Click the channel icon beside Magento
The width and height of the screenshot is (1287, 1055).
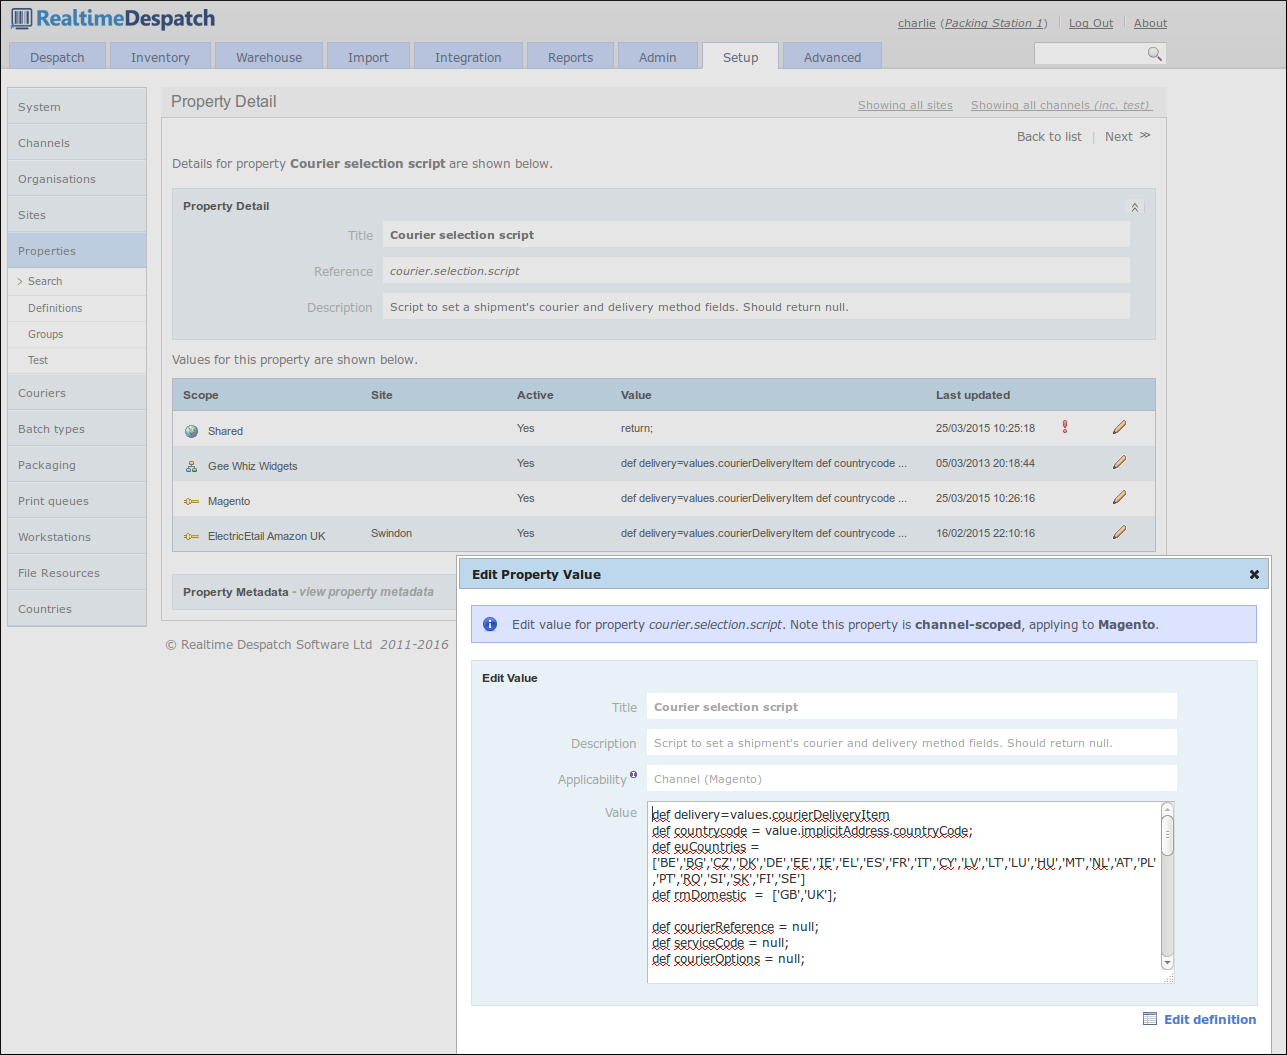coord(192,501)
